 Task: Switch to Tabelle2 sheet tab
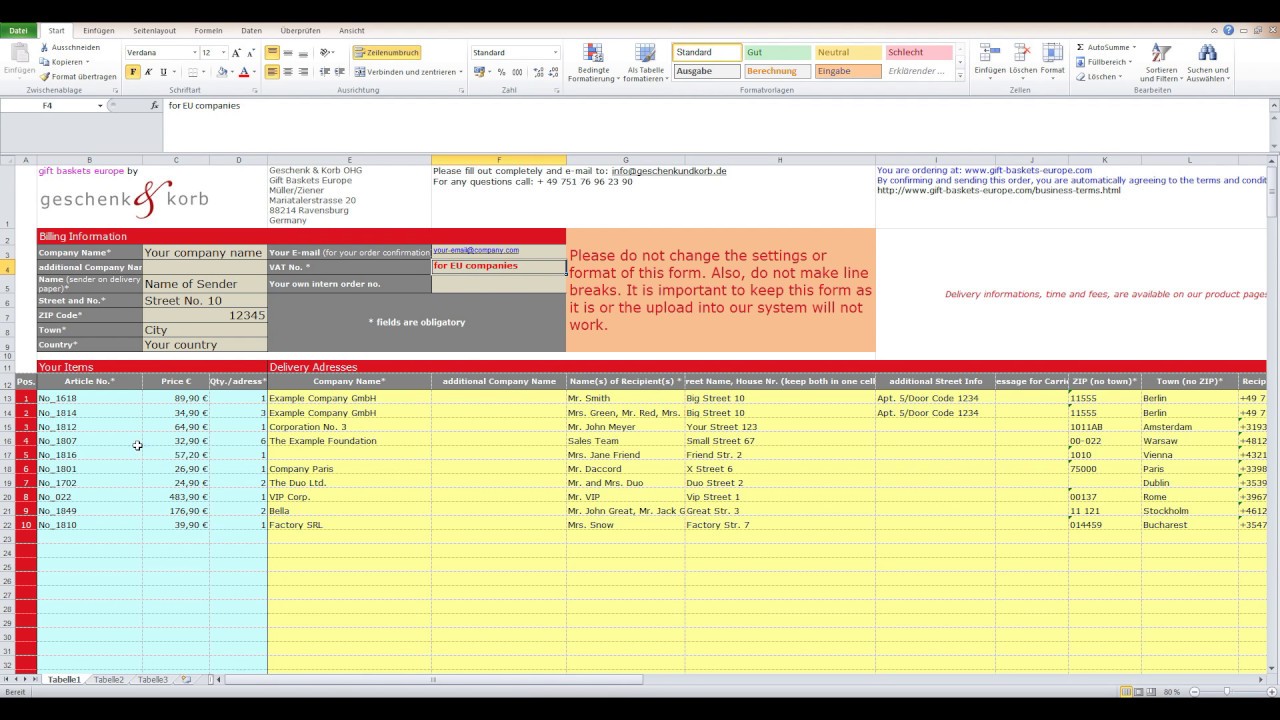(x=109, y=680)
